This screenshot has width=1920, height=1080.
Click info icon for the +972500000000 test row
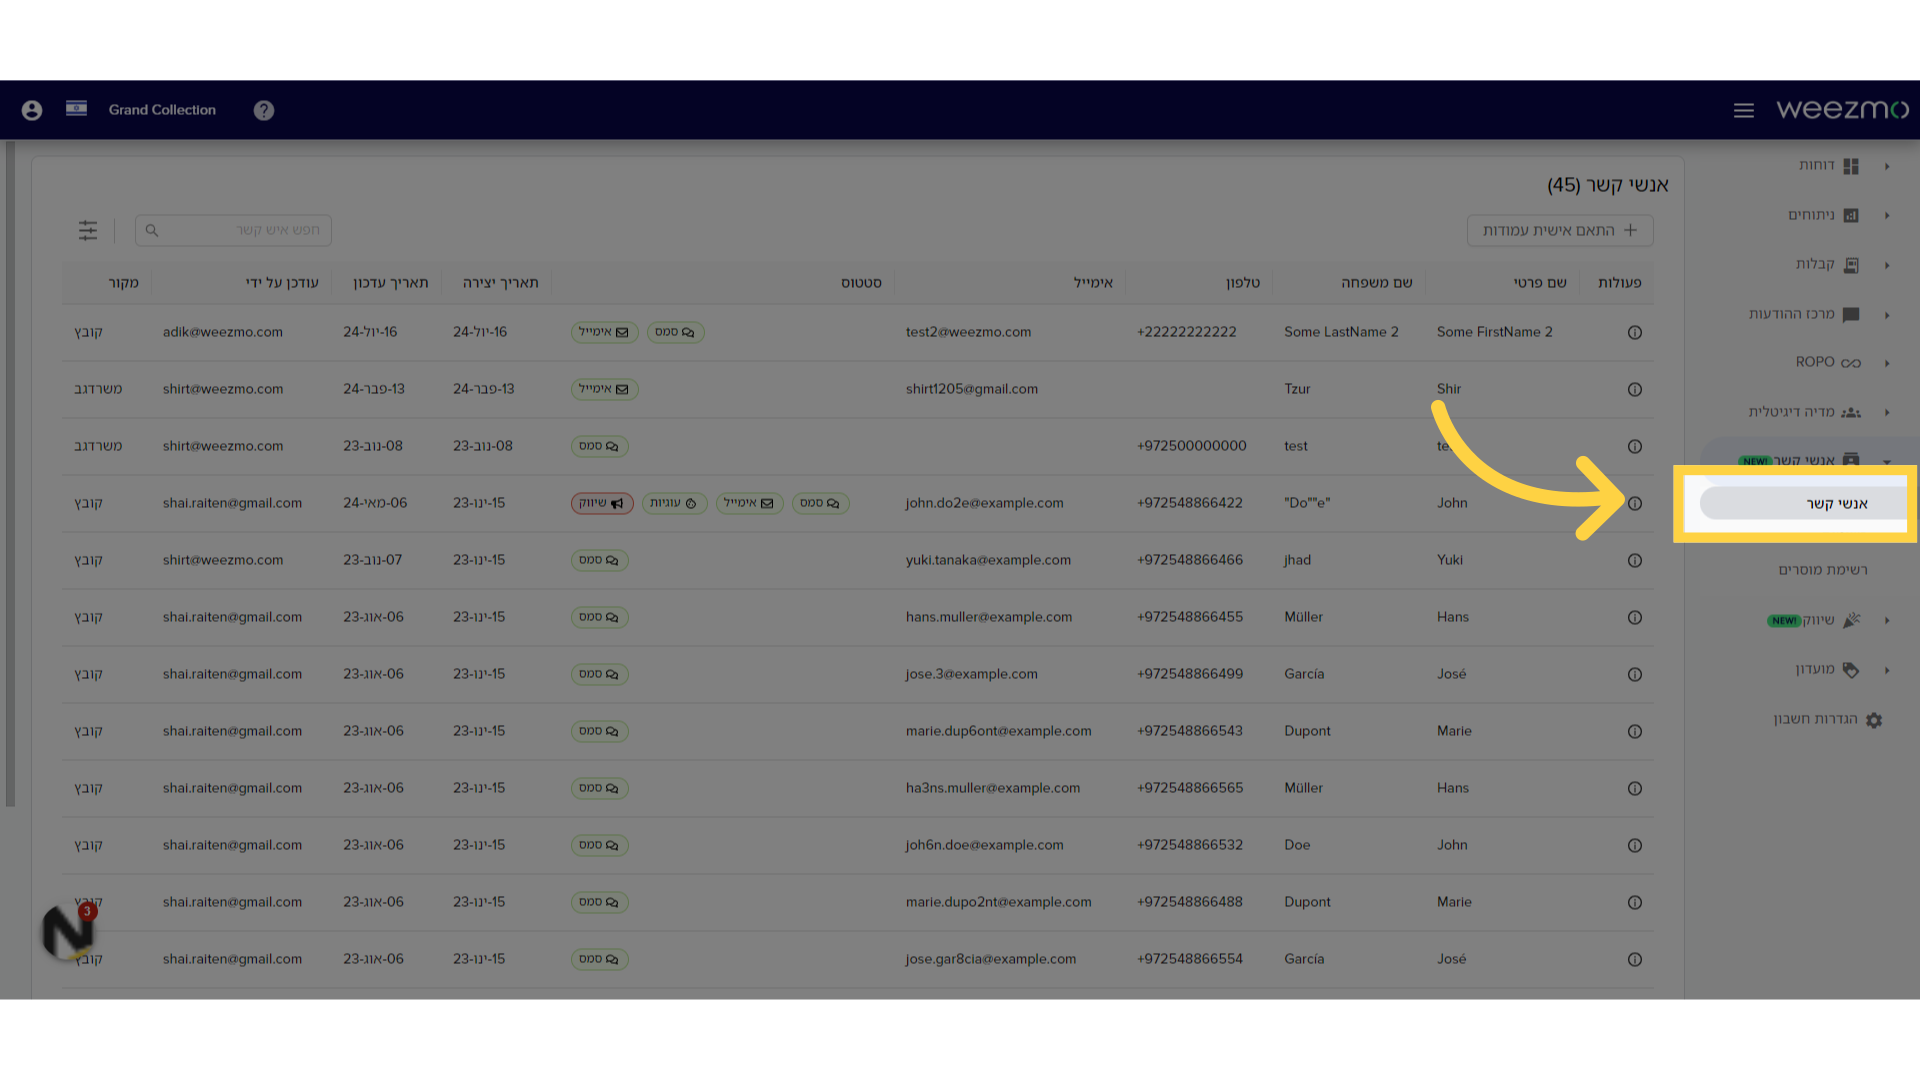[1635, 446]
